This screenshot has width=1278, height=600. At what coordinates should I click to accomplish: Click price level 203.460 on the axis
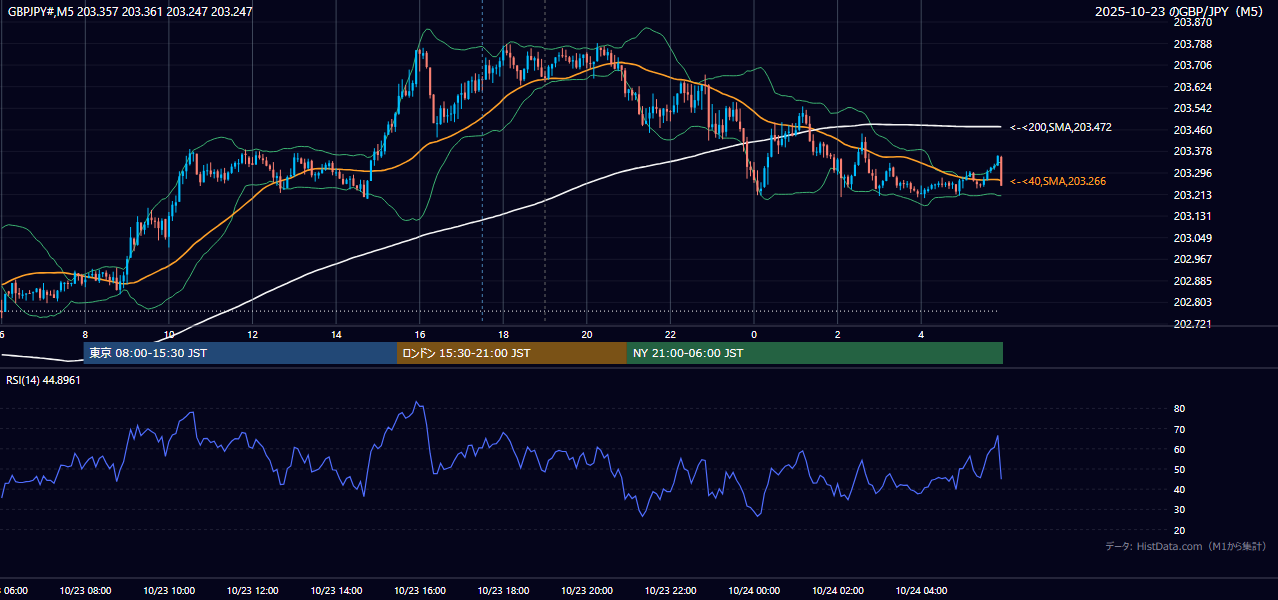(x=1192, y=130)
